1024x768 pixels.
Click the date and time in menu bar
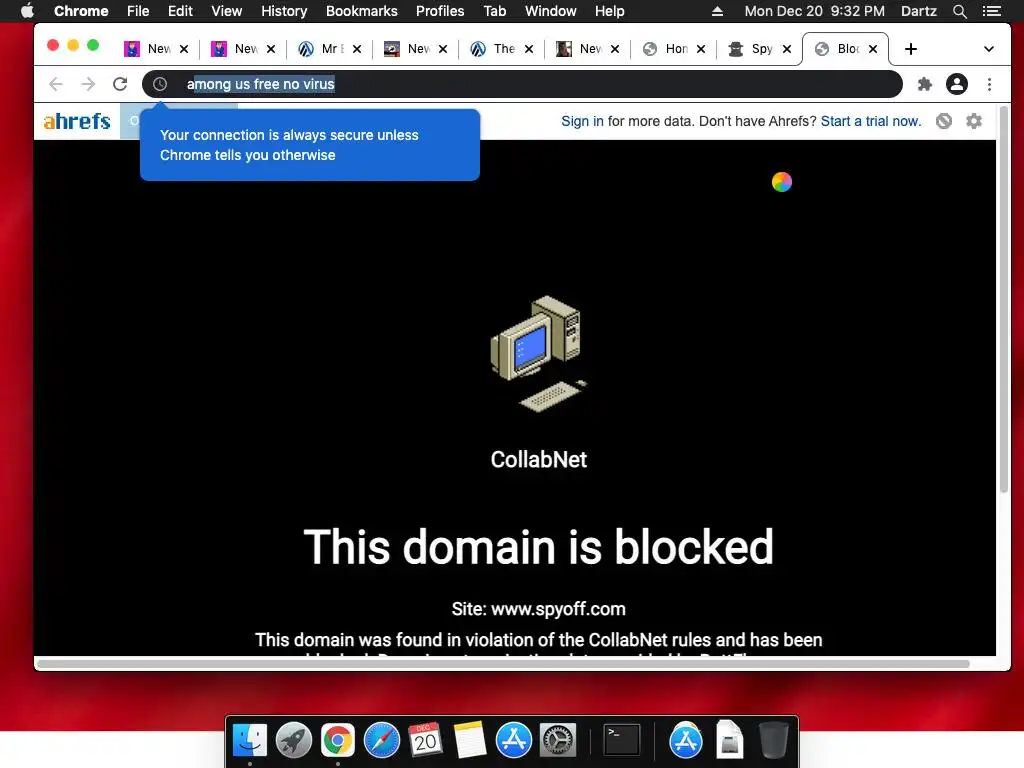click(x=814, y=11)
